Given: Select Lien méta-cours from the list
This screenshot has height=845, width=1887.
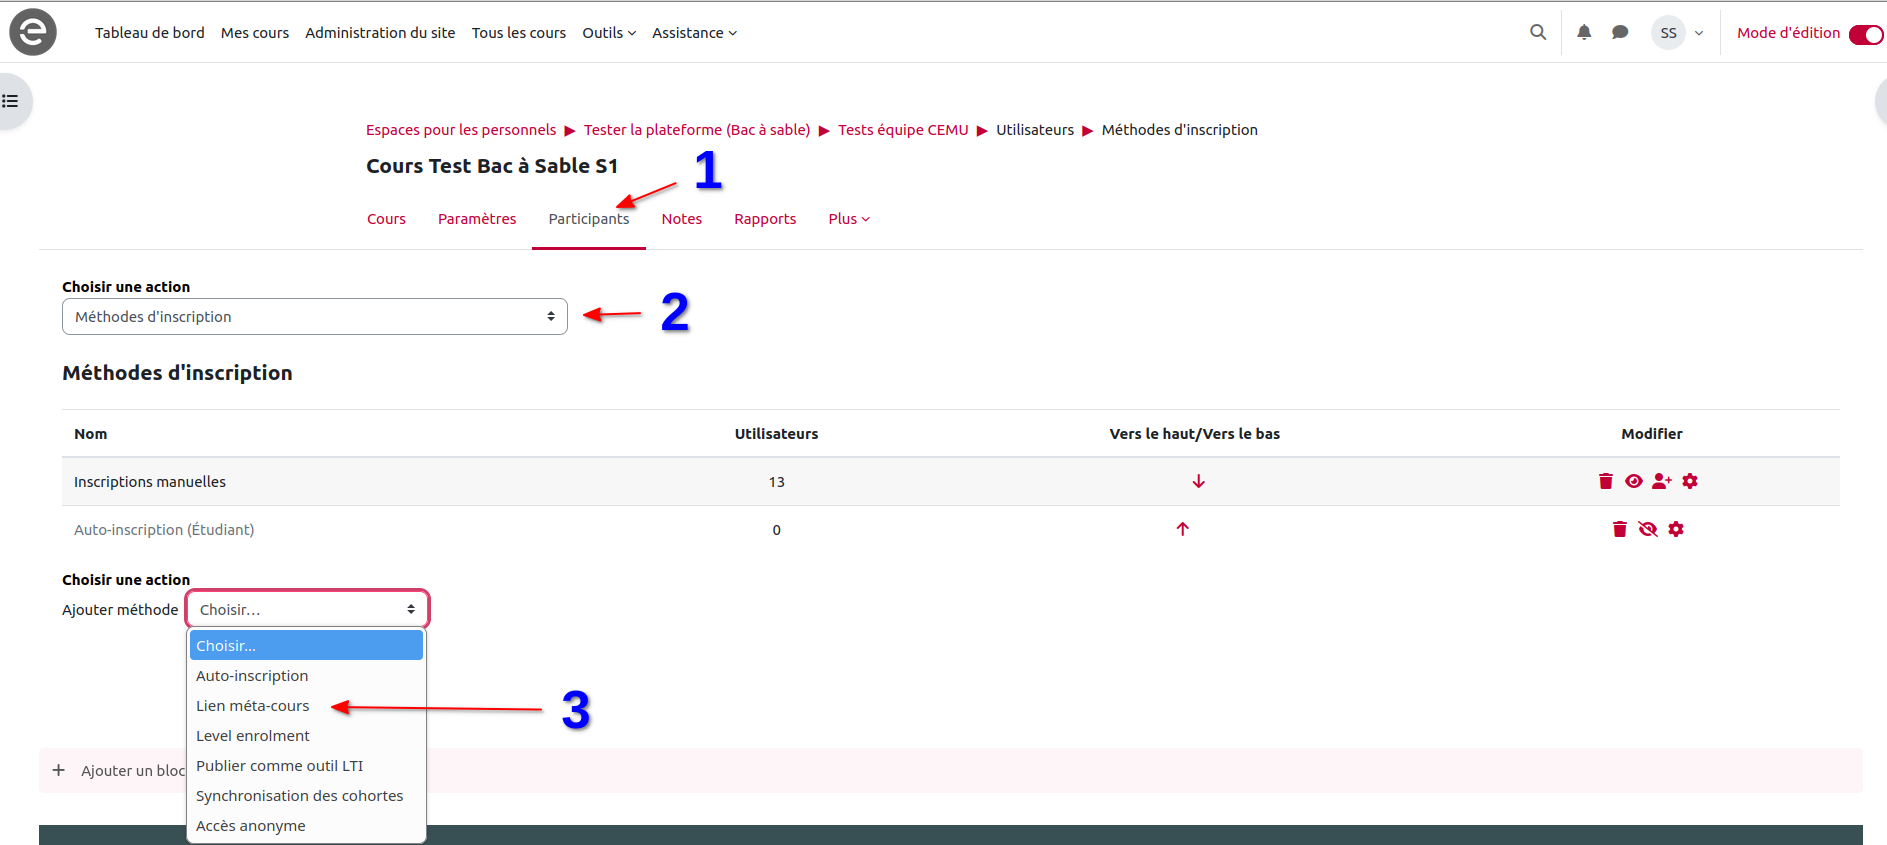Looking at the screenshot, I should pos(253,706).
